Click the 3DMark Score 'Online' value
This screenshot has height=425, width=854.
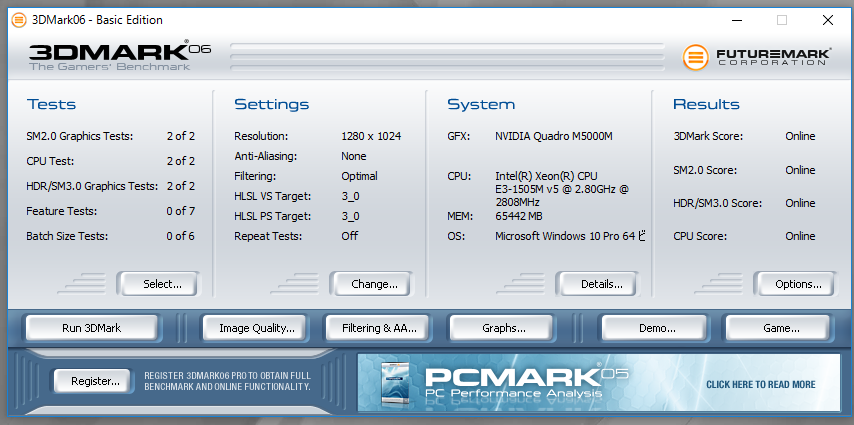[800, 136]
